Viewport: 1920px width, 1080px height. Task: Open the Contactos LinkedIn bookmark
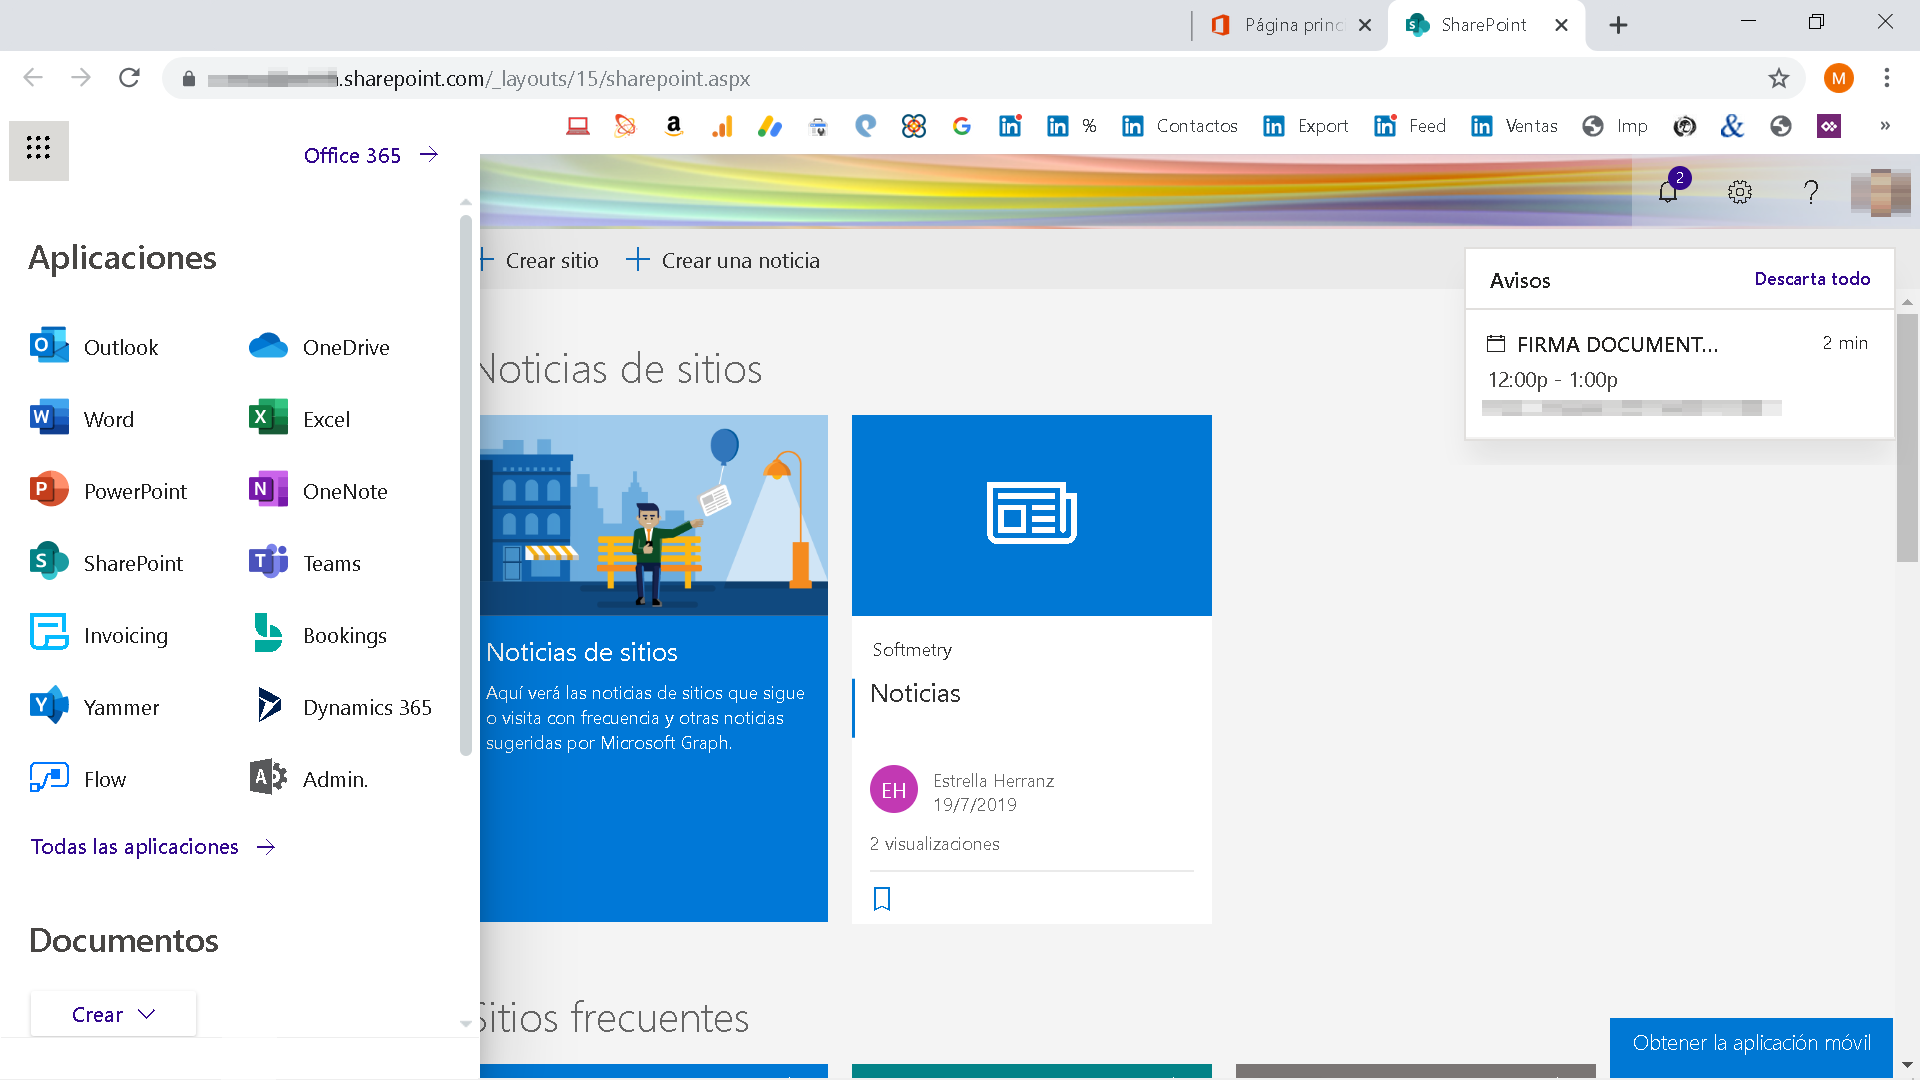[1180, 126]
